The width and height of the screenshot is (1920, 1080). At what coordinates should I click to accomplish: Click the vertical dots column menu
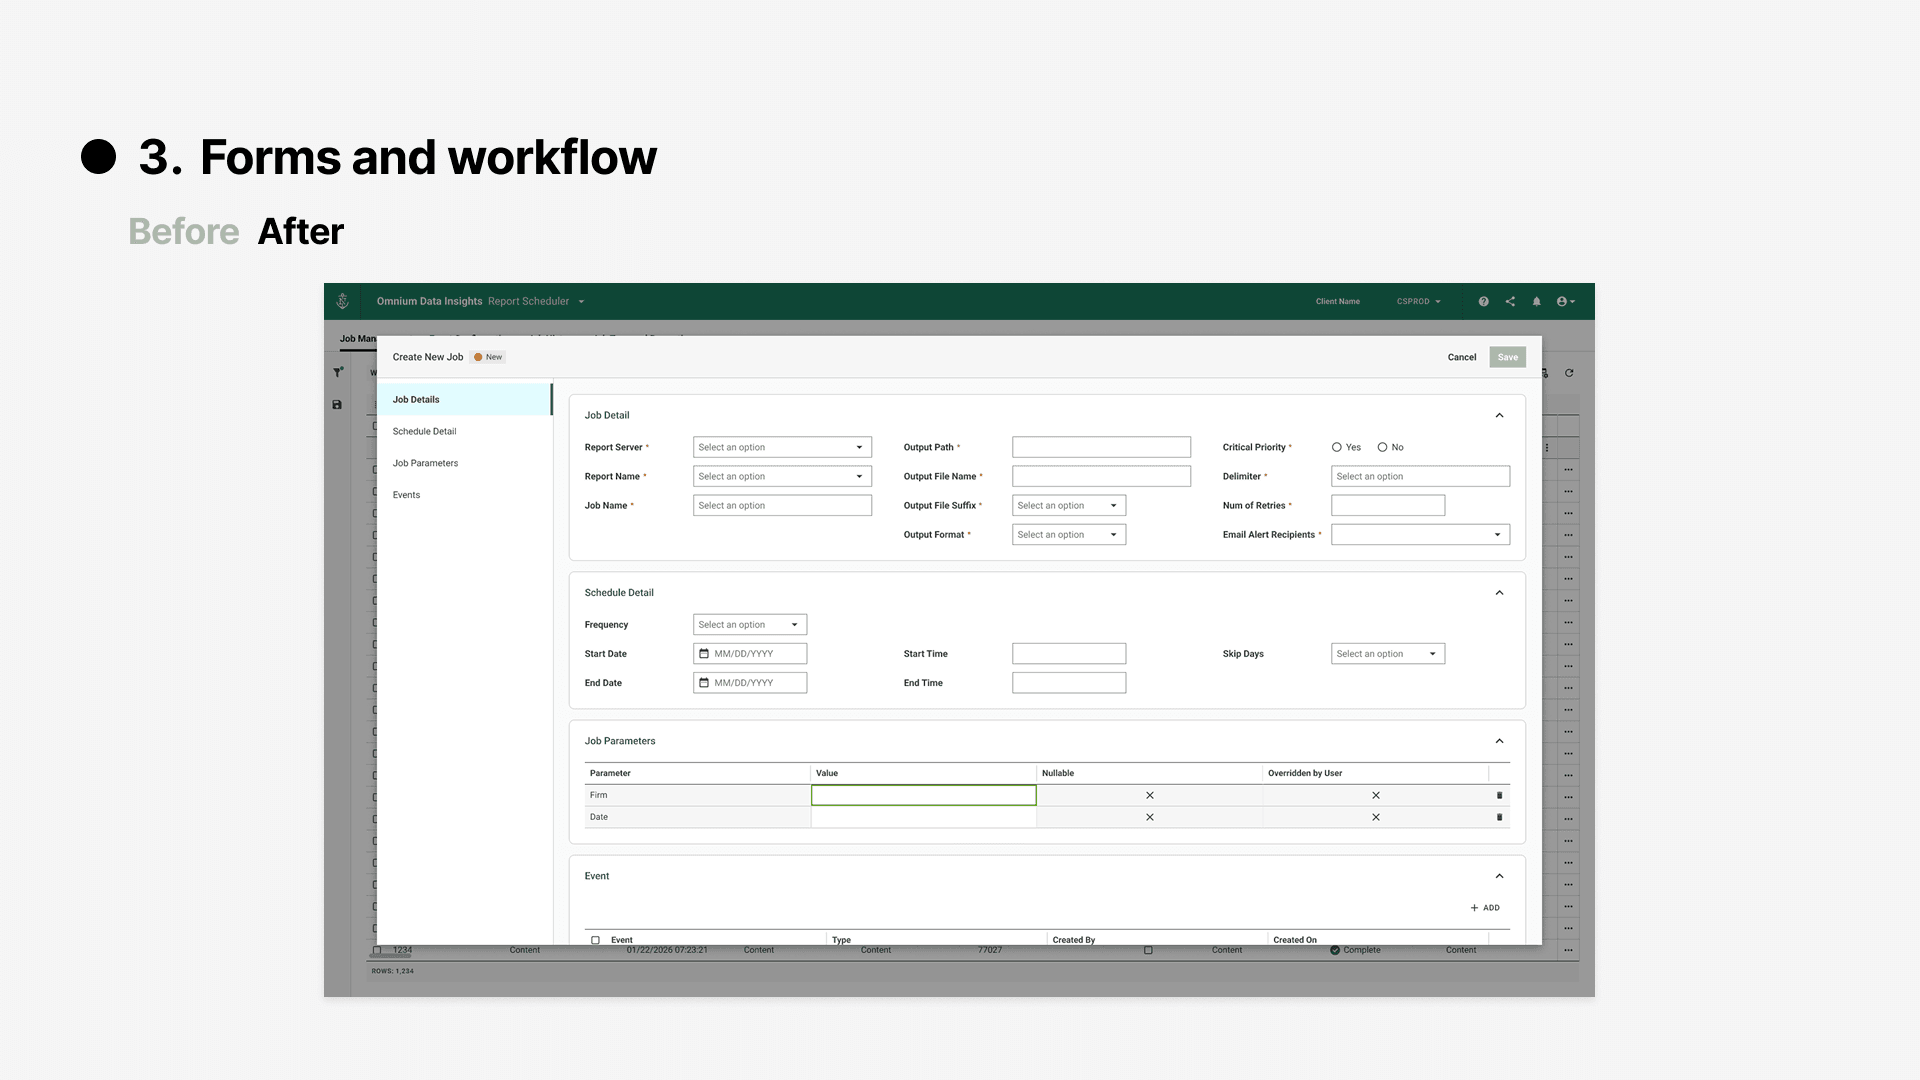(x=1547, y=448)
